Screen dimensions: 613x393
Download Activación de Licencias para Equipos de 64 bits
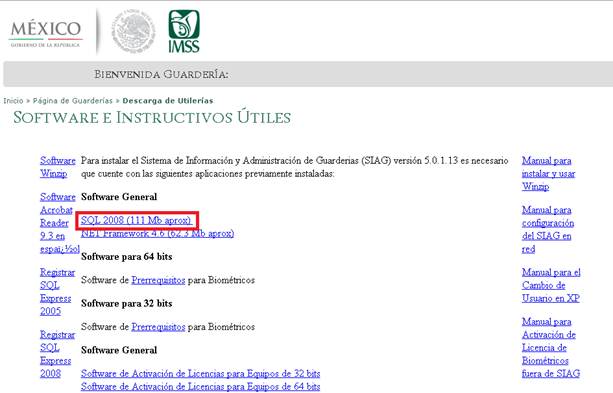[201, 387]
